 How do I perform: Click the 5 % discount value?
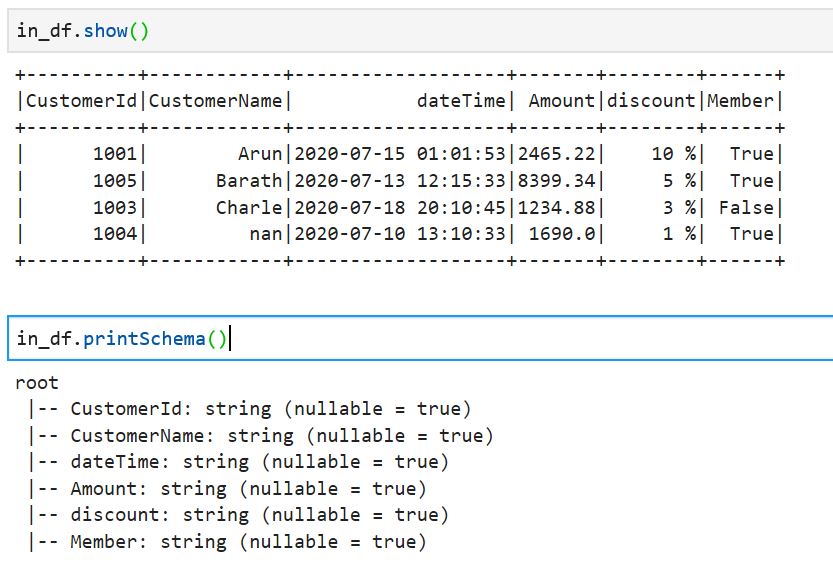[679, 181]
